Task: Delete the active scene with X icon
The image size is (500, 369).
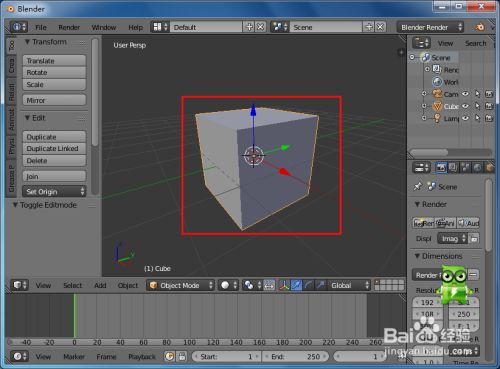Action: click(x=380, y=27)
